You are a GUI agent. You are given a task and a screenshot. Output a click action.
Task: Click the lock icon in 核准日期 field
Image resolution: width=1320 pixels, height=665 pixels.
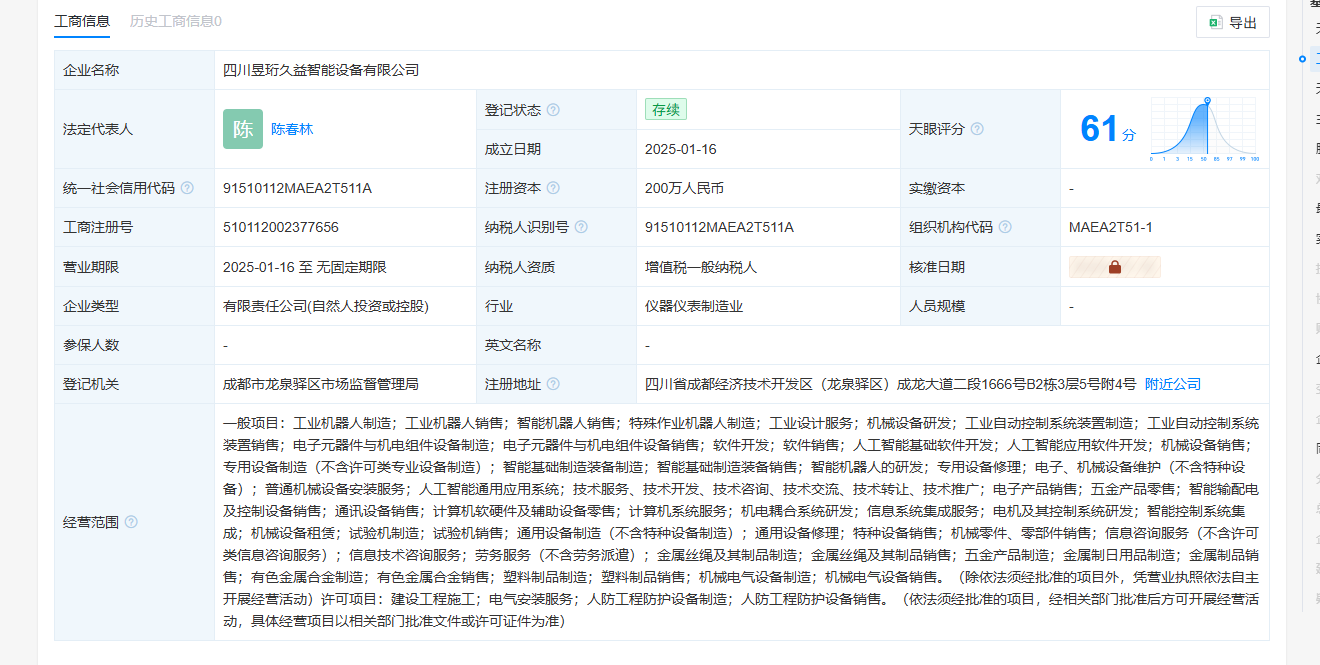[x=1114, y=267]
